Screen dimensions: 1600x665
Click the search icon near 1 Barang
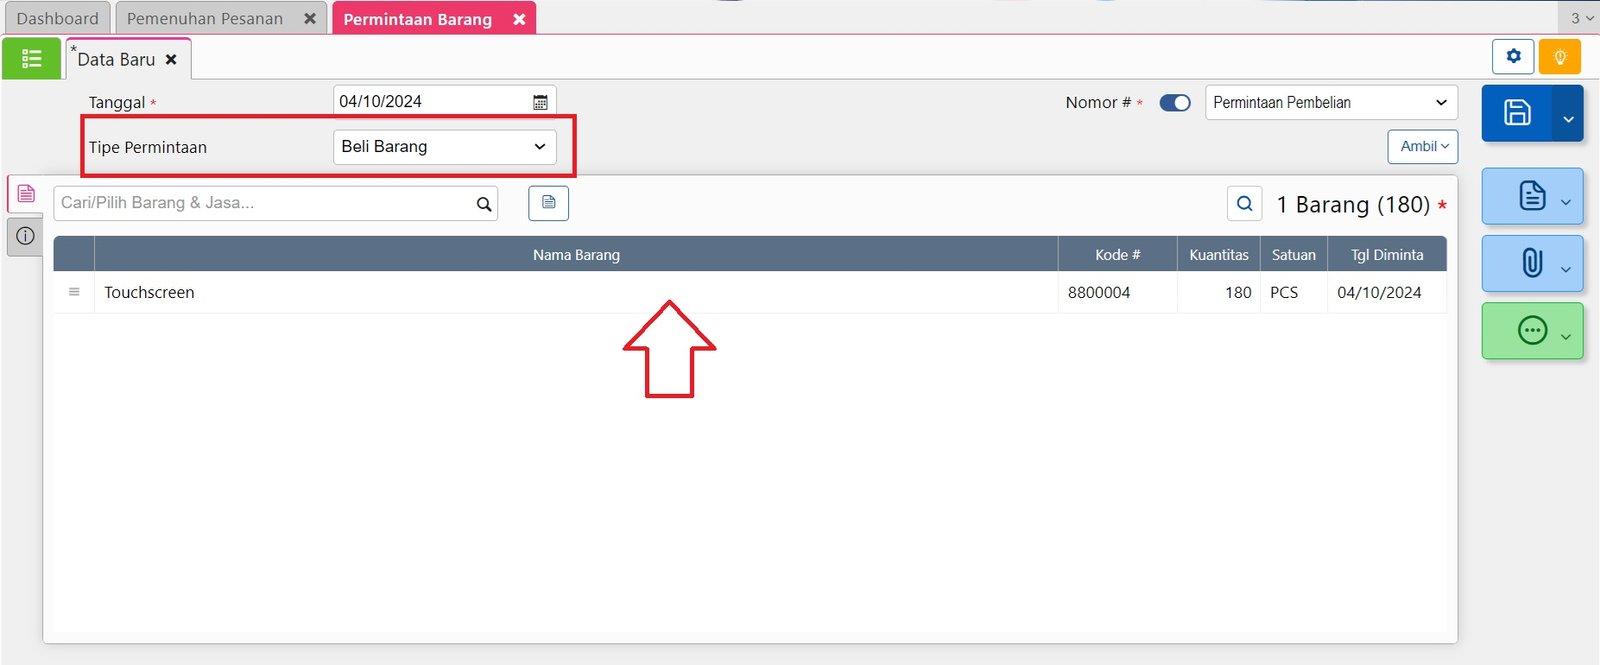click(x=1244, y=204)
